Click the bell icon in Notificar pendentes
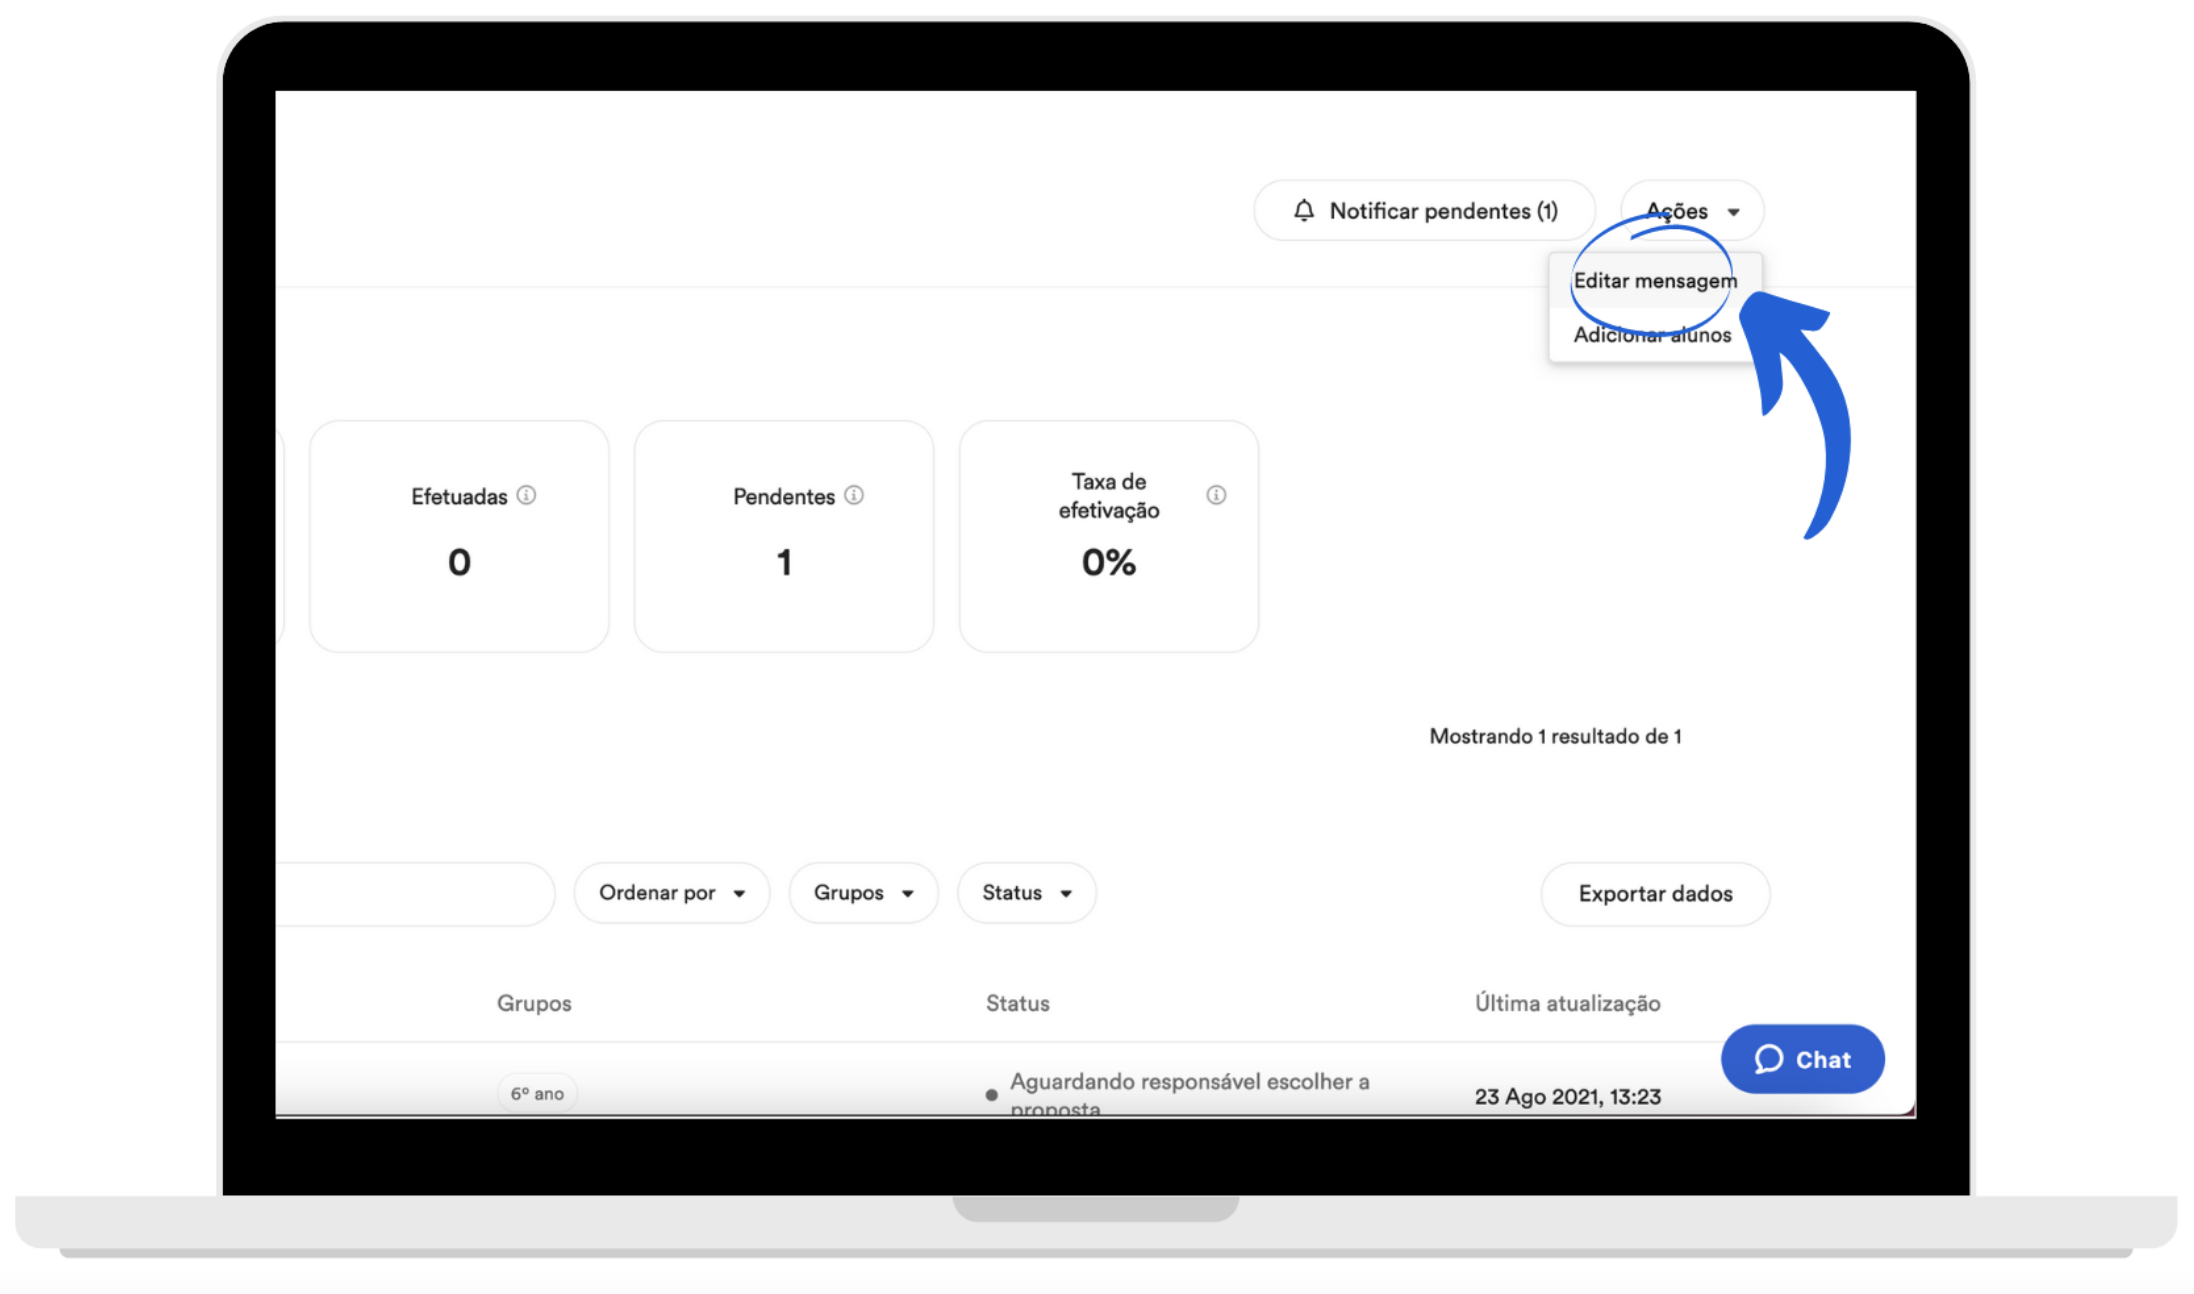This screenshot has width=2194, height=1294. click(x=1303, y=210)
